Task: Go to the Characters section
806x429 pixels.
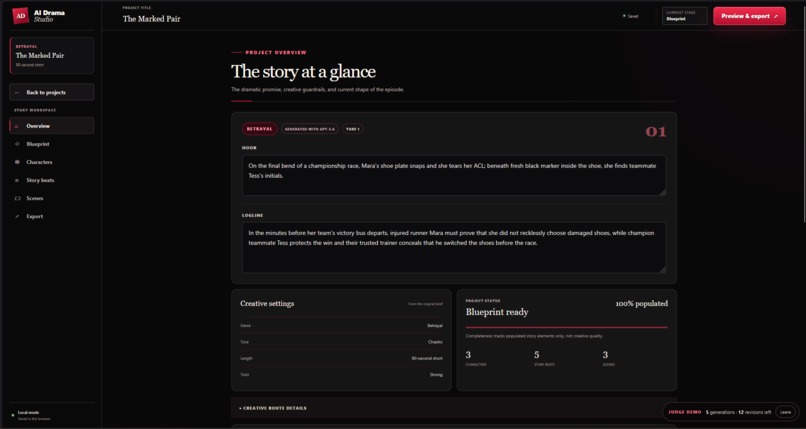Action: (x=51, y=162)
